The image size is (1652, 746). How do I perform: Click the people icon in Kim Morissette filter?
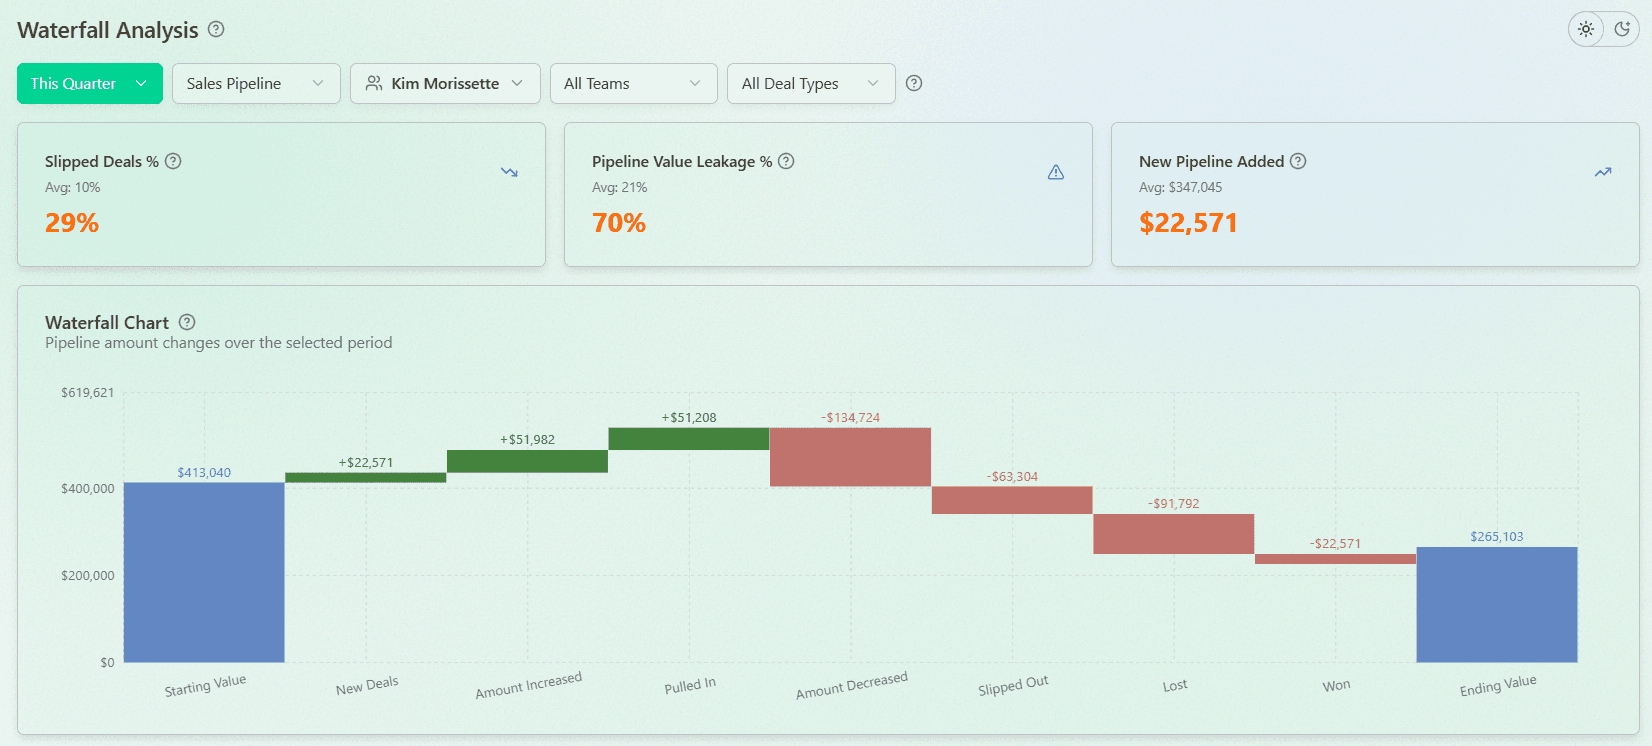[x=374, y=84]
